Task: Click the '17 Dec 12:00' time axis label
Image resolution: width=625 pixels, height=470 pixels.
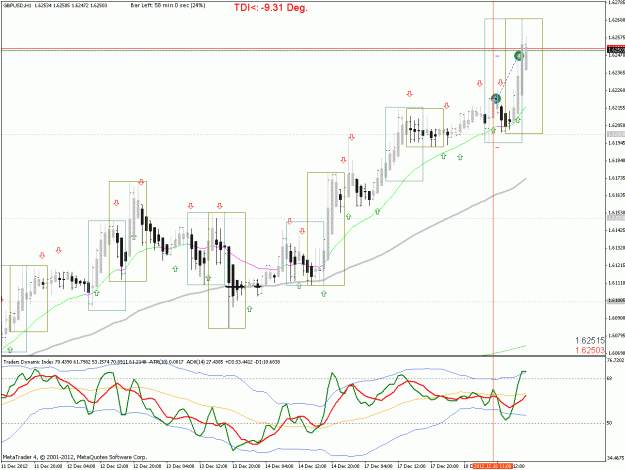Action: coord(411,466)
